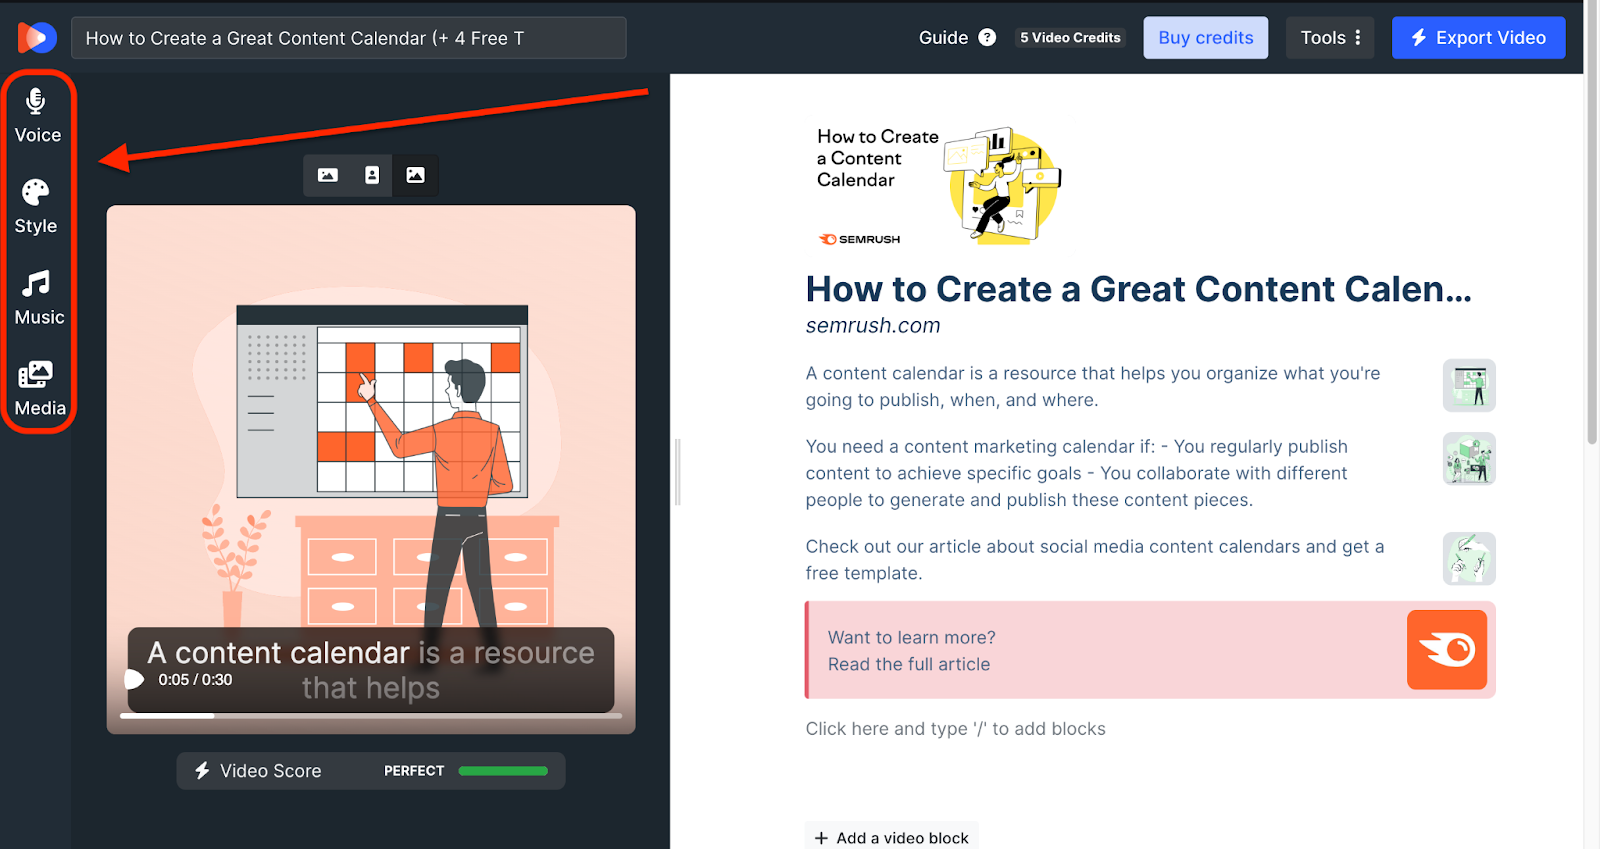Select the landscape aspect ratio icon
The width and height of the screenshot is (1600, 849).
tap(328, 175)
